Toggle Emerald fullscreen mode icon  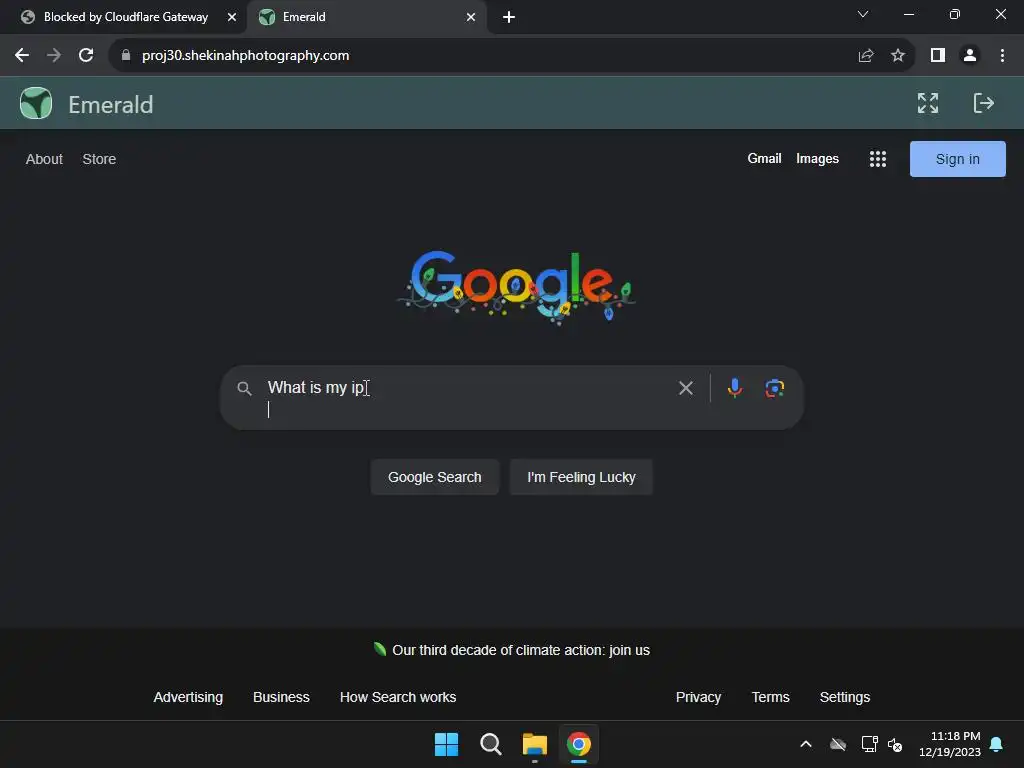[x=927, y=103]
